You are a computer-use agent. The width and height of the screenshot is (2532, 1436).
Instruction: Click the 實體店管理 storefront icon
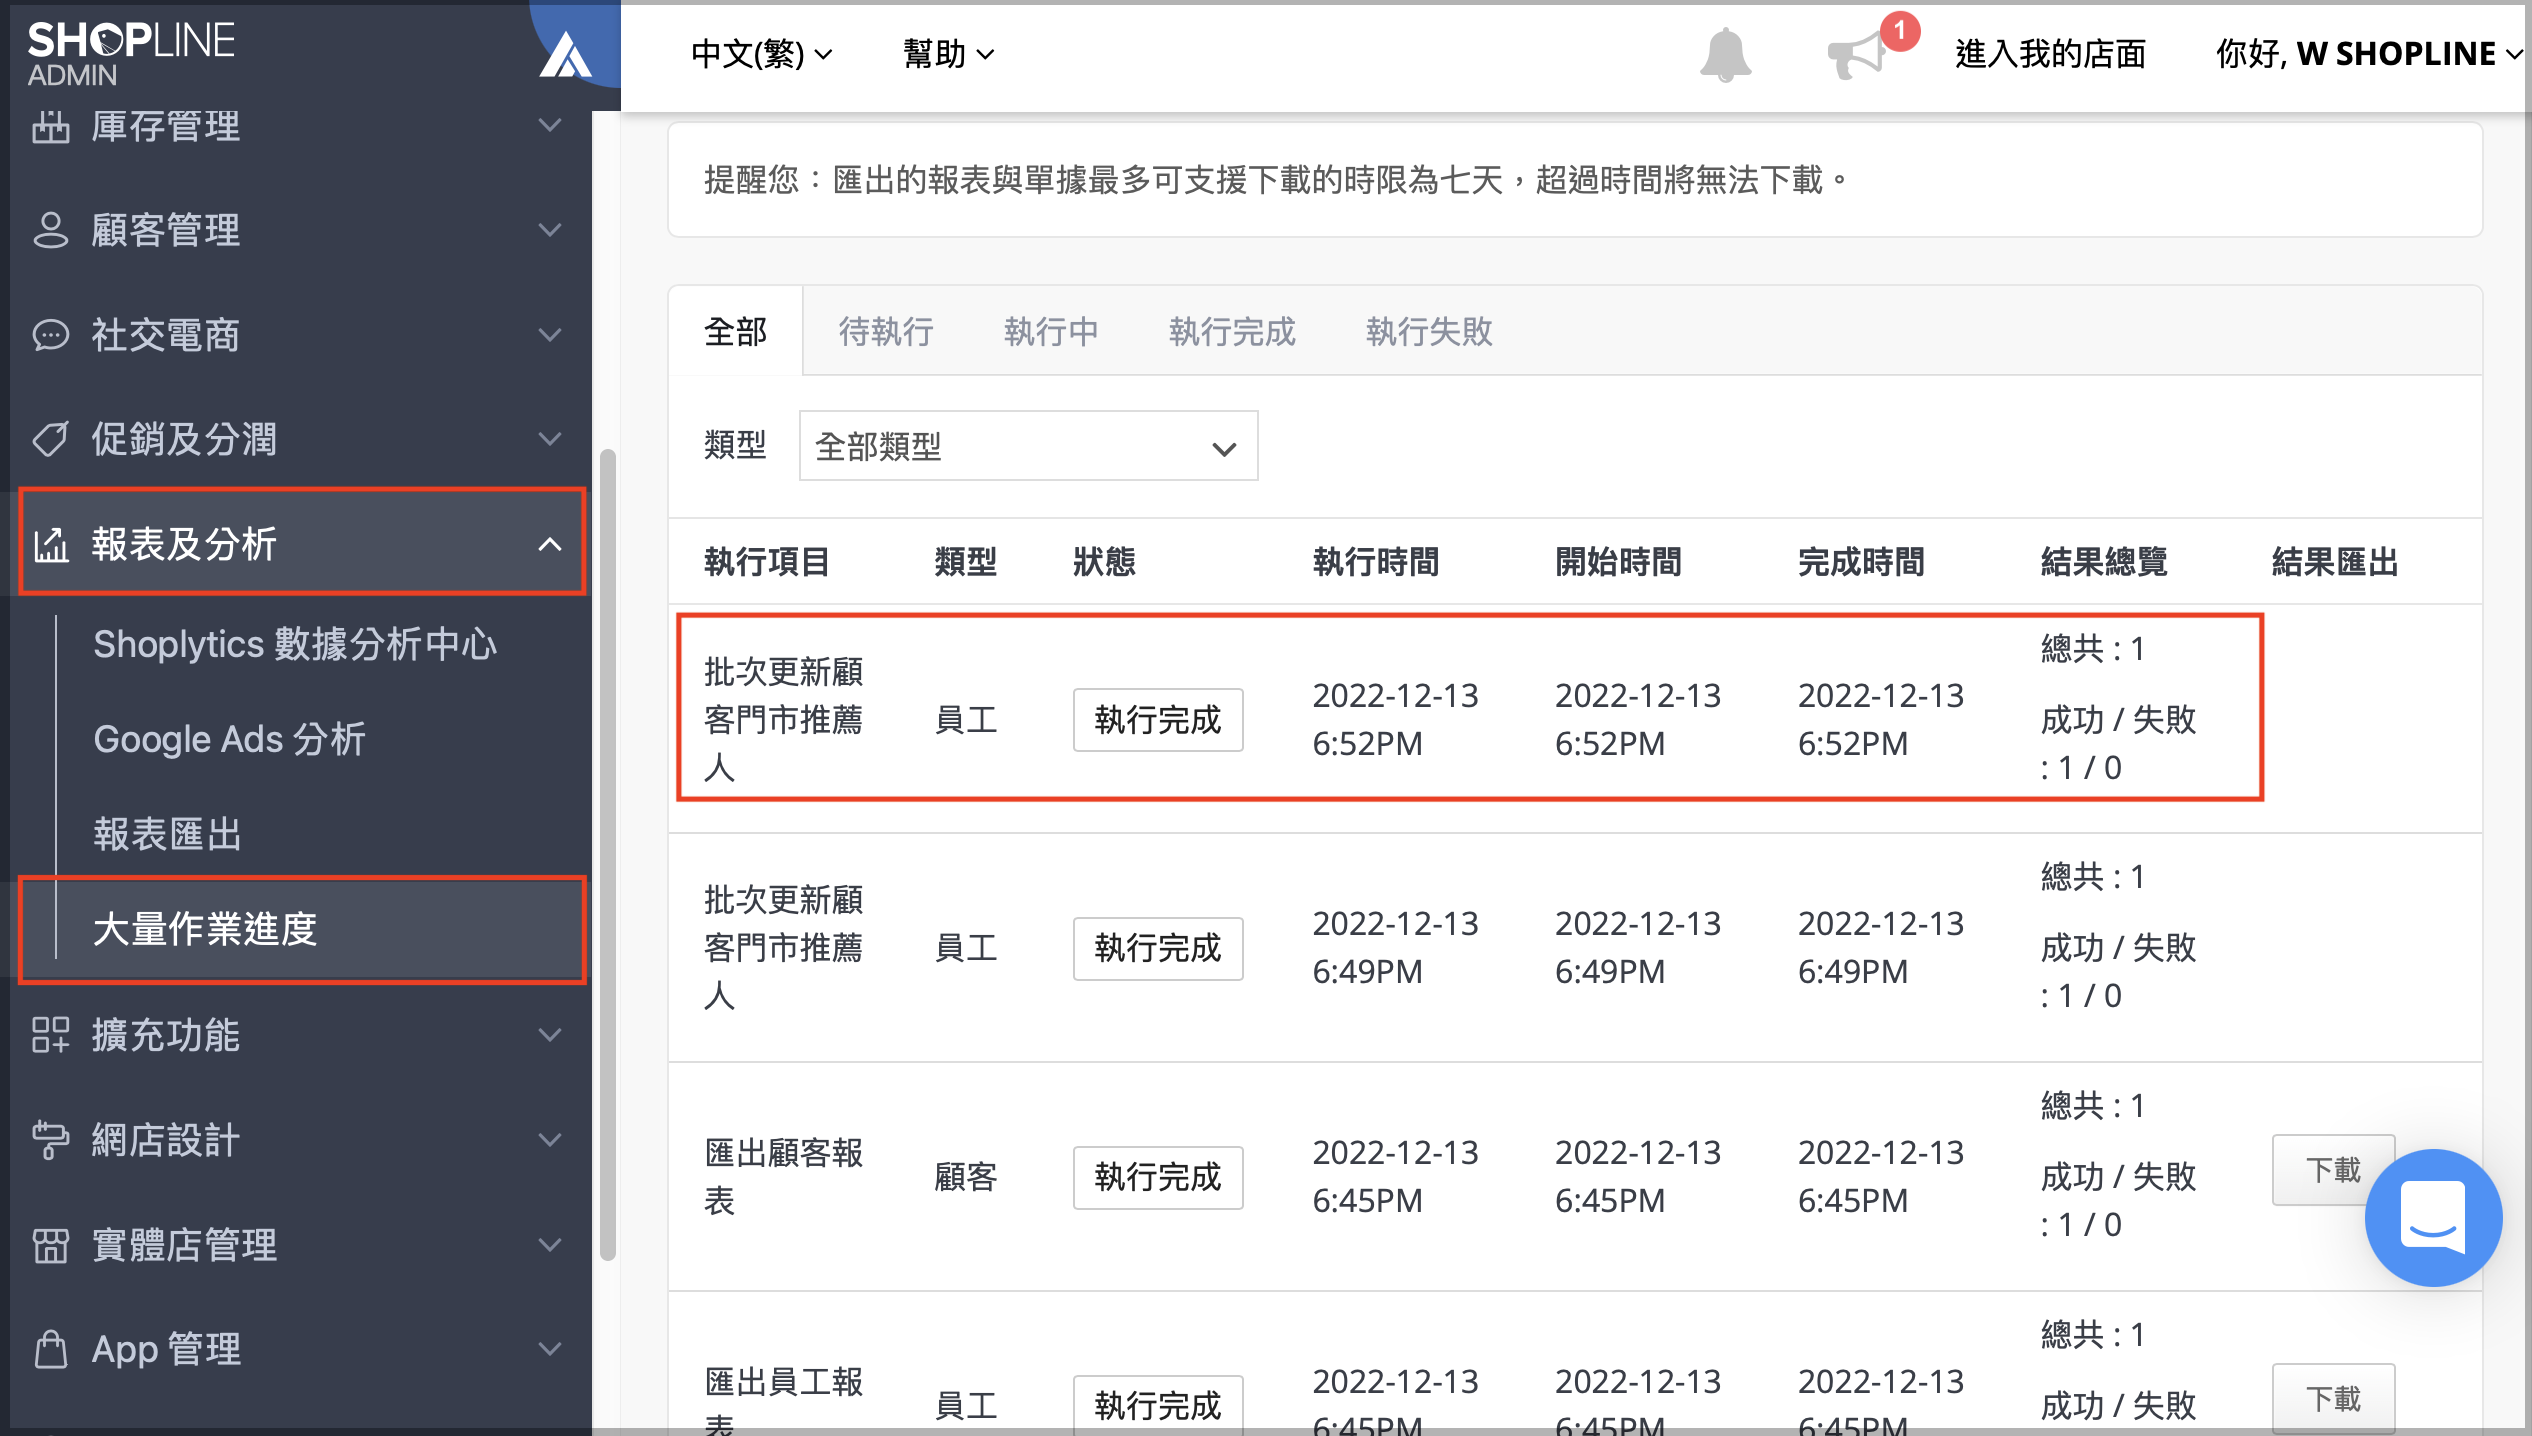pos(50,1245)
